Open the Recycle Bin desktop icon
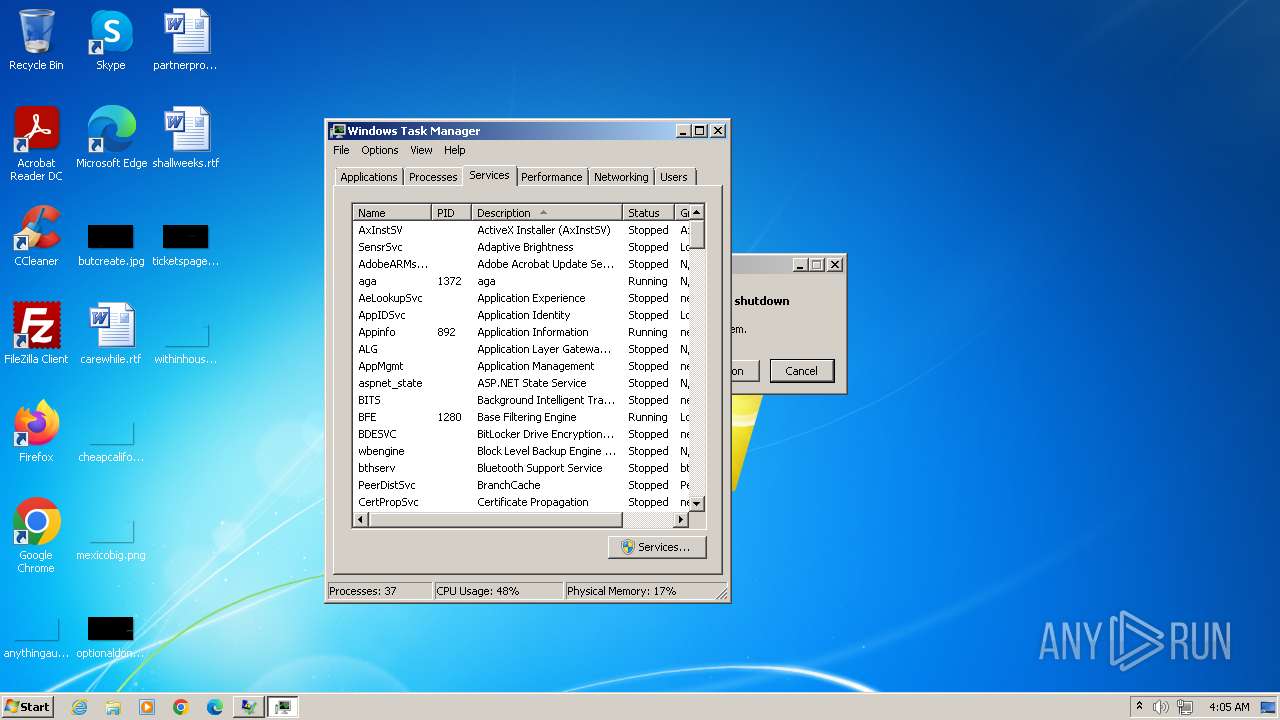Image resolution: width=1280 pixels, height=720 pixels. [x=36, y=40]
